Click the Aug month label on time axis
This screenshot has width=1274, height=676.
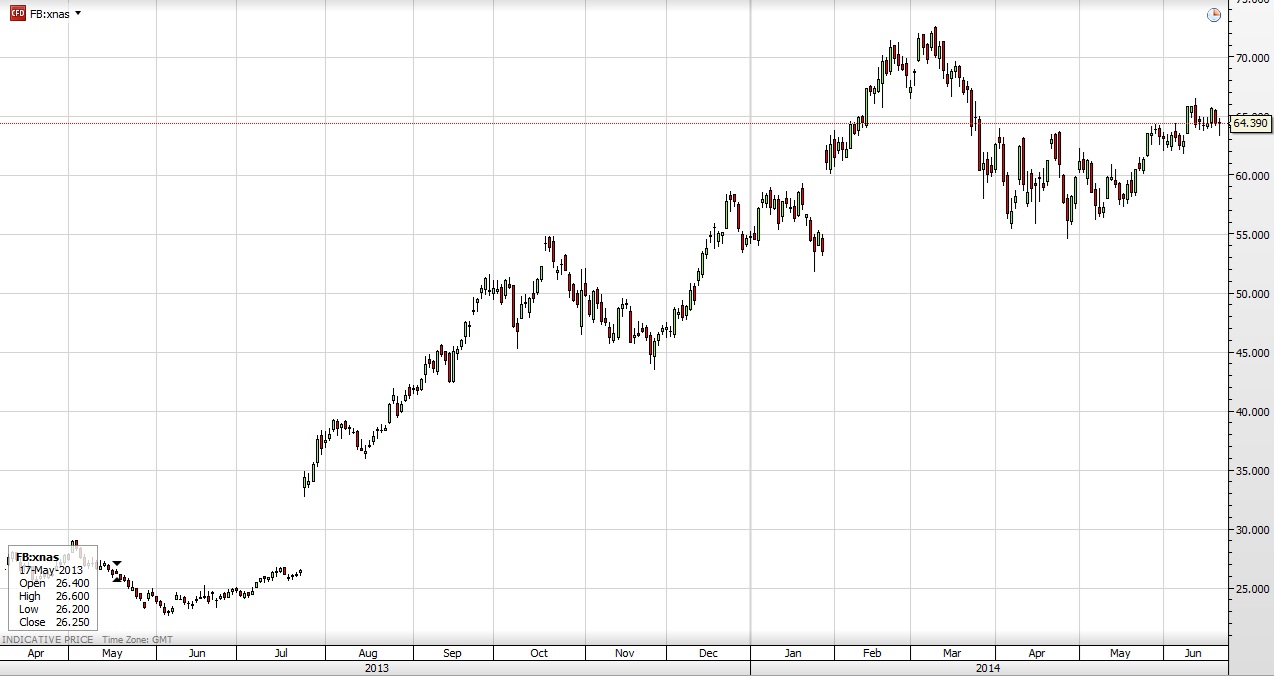coord(368,653)
